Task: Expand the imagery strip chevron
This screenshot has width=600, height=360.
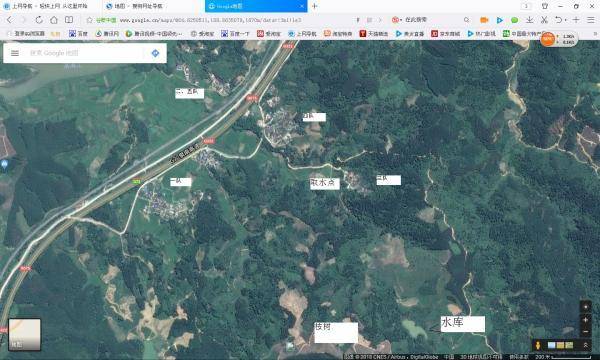Action: [585, 345]
